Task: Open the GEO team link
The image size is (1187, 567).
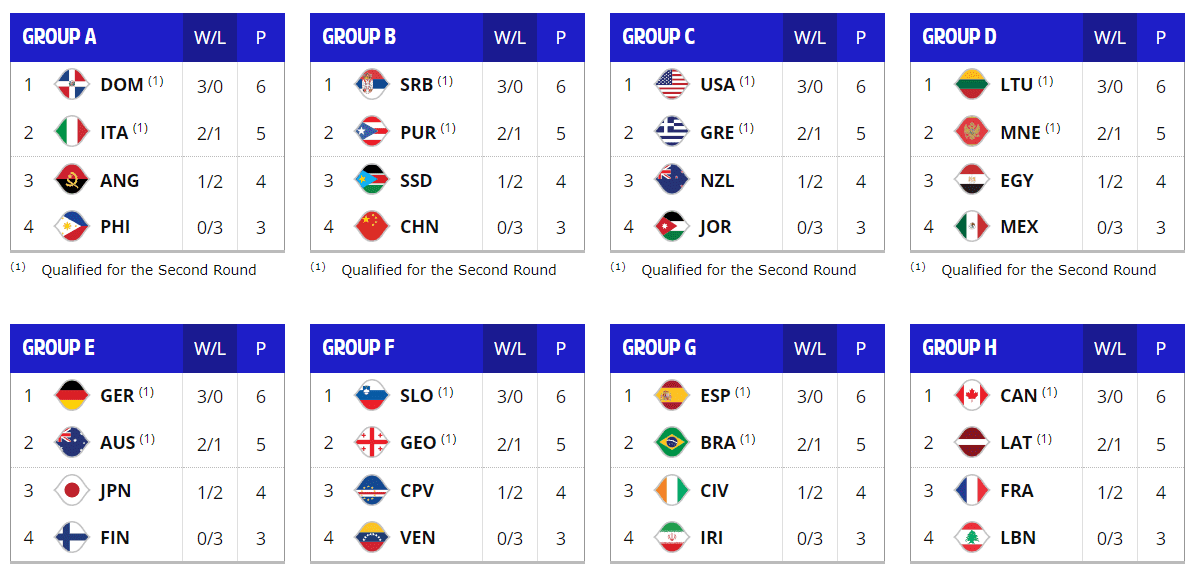Action: tap(418, 443)
